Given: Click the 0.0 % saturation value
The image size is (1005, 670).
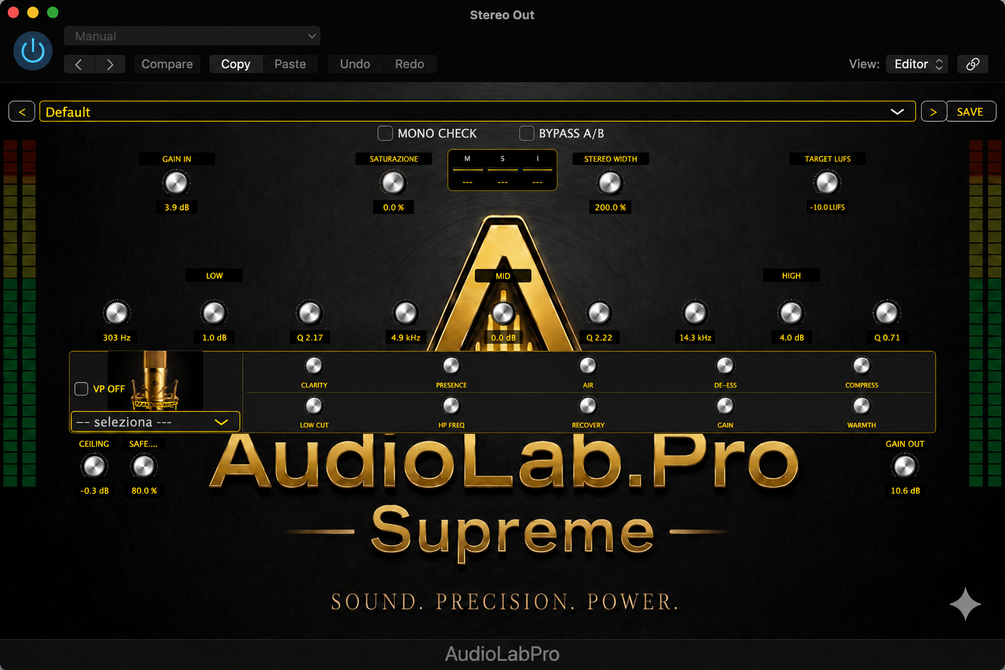Looking at the screenshot, I should click(x=394, y=208).
